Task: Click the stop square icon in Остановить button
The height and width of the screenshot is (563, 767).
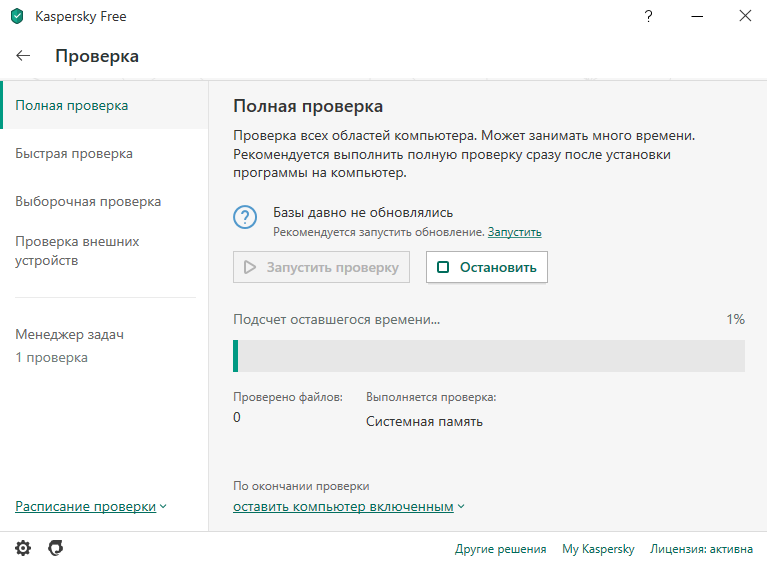Action: point(443,267)
